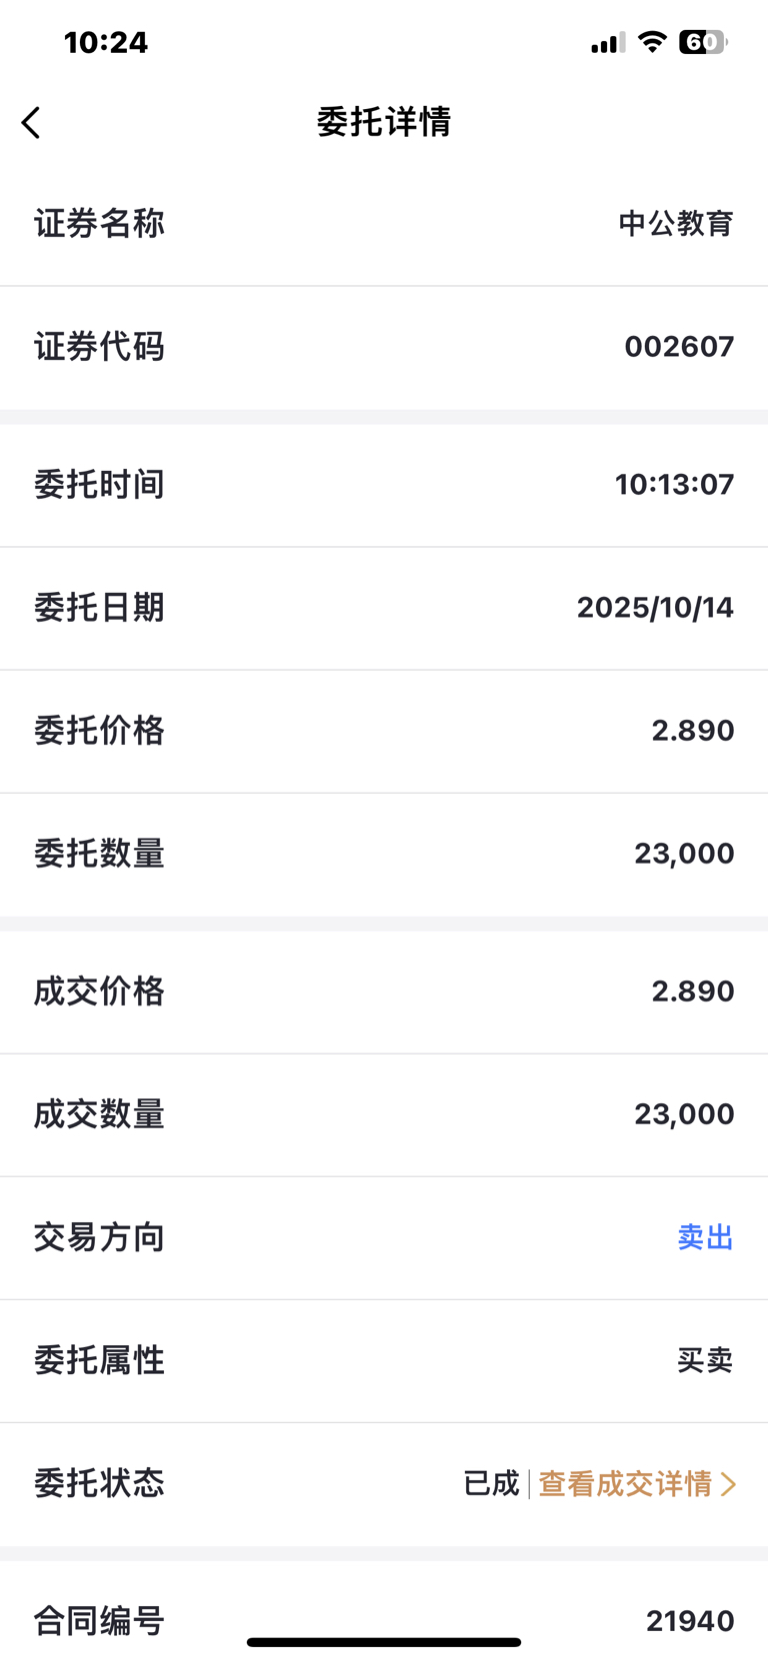
Task: Tap chevron next to 查看成交详情
Action: (x=728, y=1484)
